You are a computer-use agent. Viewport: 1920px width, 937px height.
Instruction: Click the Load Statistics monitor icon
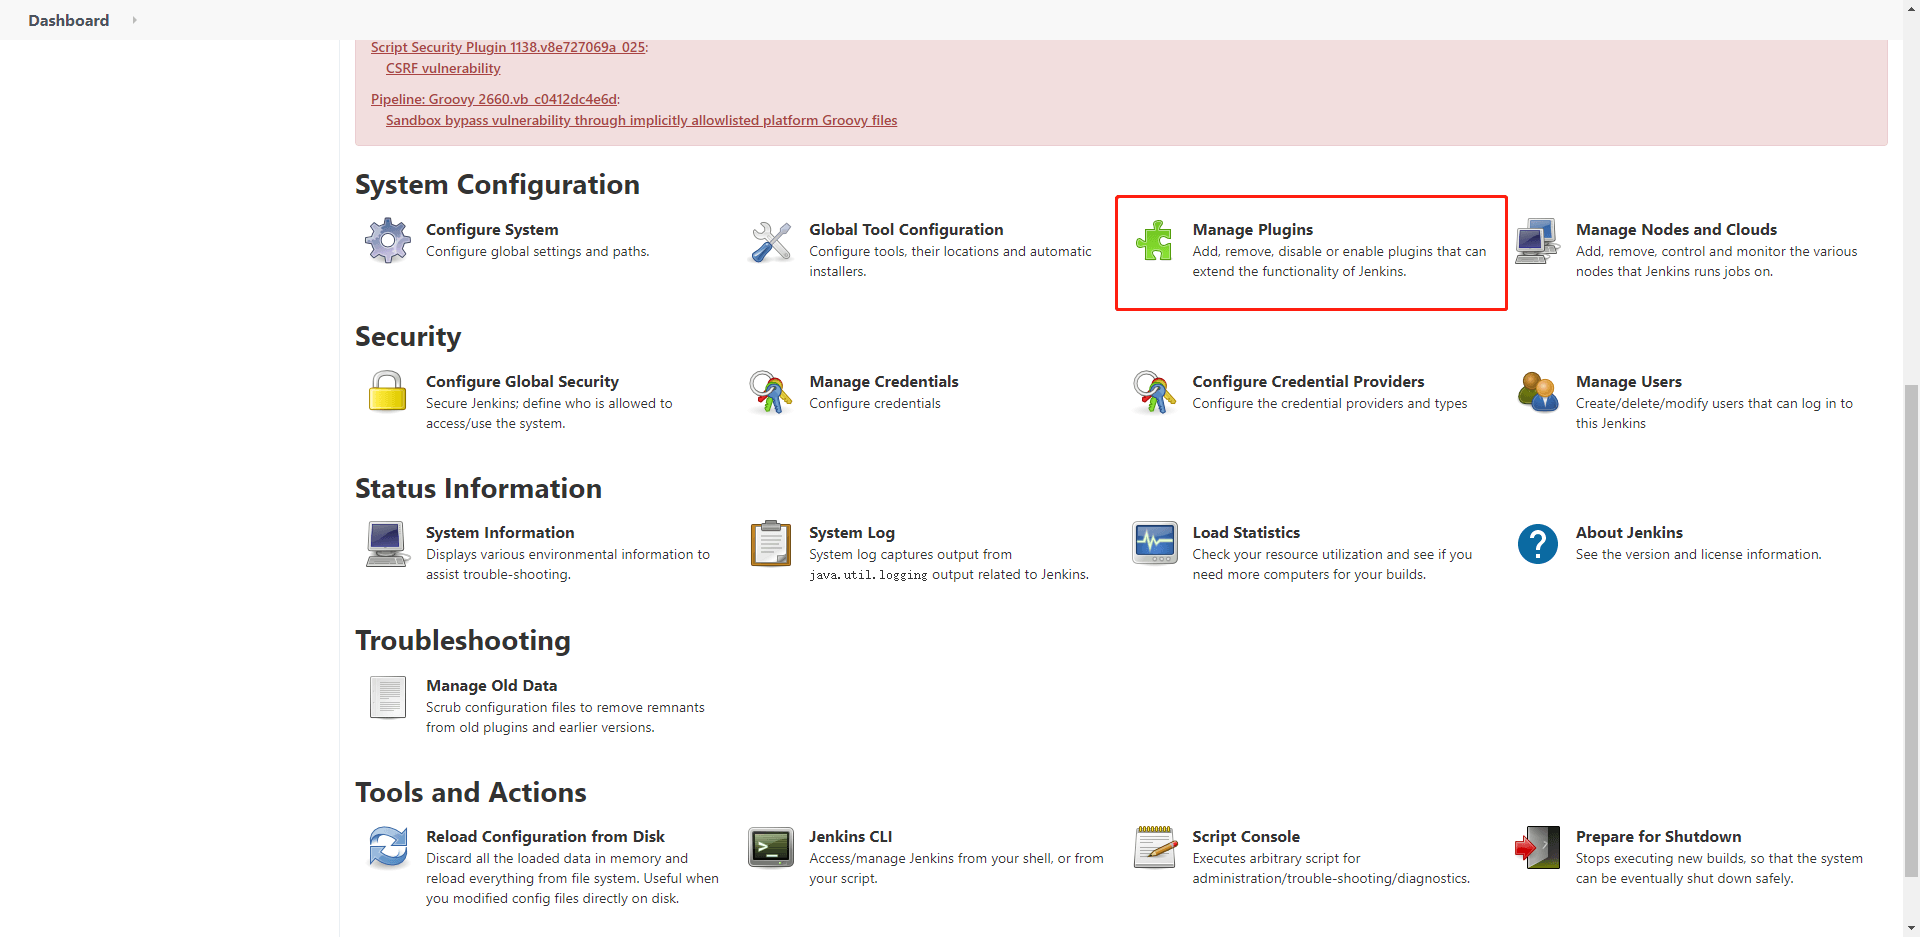[x=1154, y=544]
